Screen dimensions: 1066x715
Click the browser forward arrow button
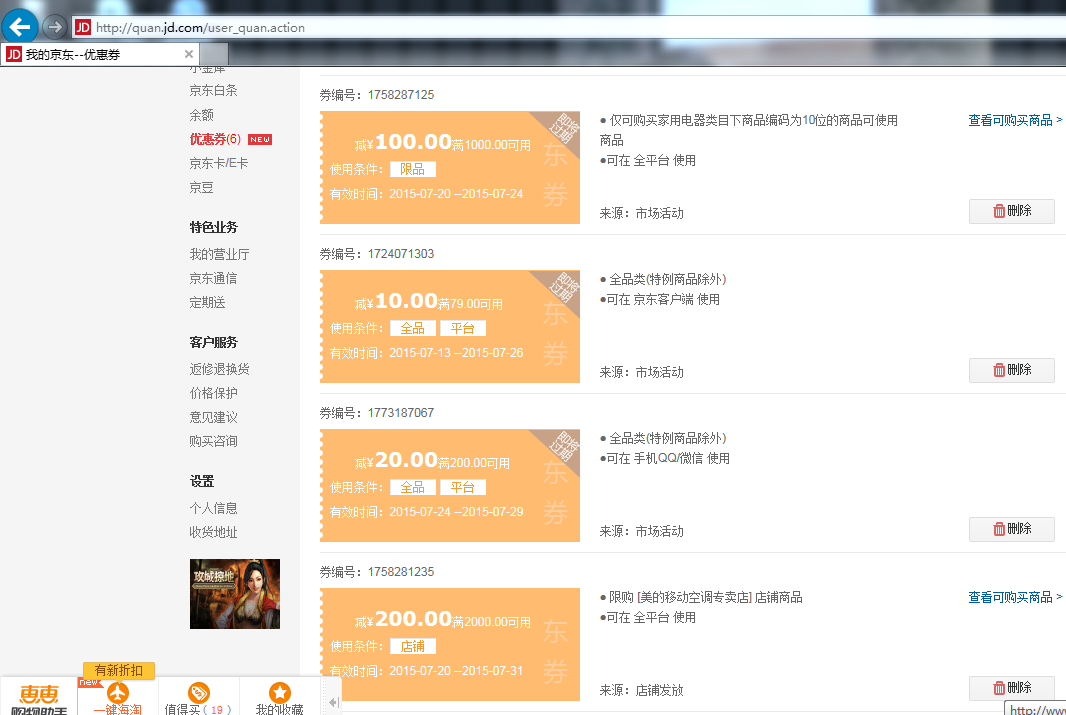[x=55, y=27]
